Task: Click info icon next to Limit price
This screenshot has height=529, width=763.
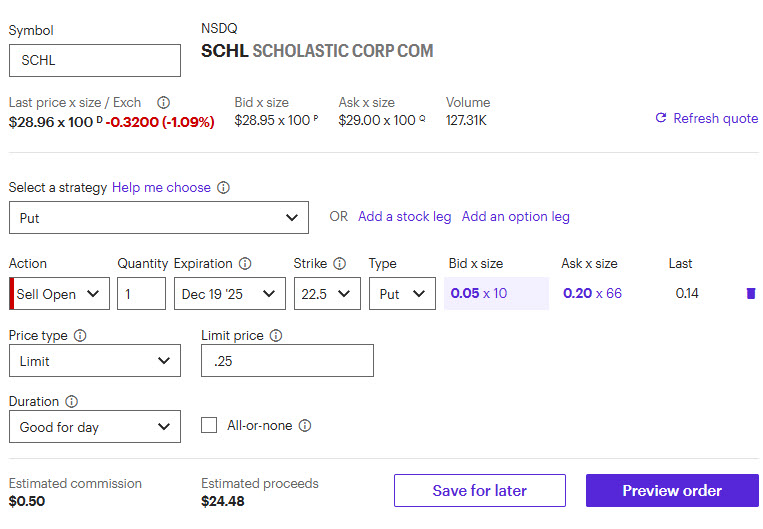Action: pyautogui.click(x=276, y=336)
